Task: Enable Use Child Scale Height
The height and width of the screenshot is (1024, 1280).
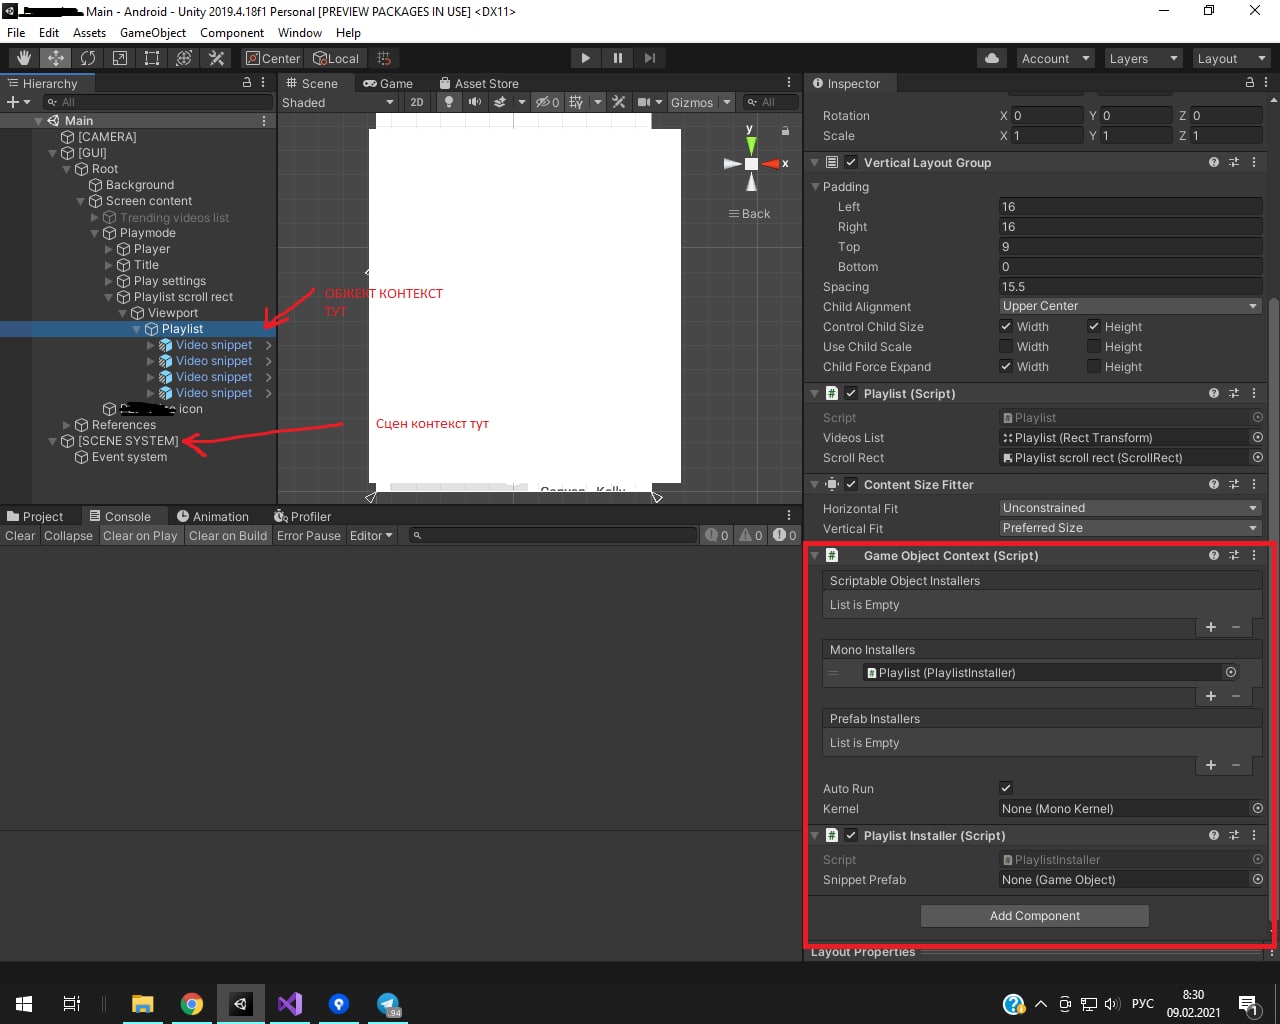Action: click(x=1094, y=346)
